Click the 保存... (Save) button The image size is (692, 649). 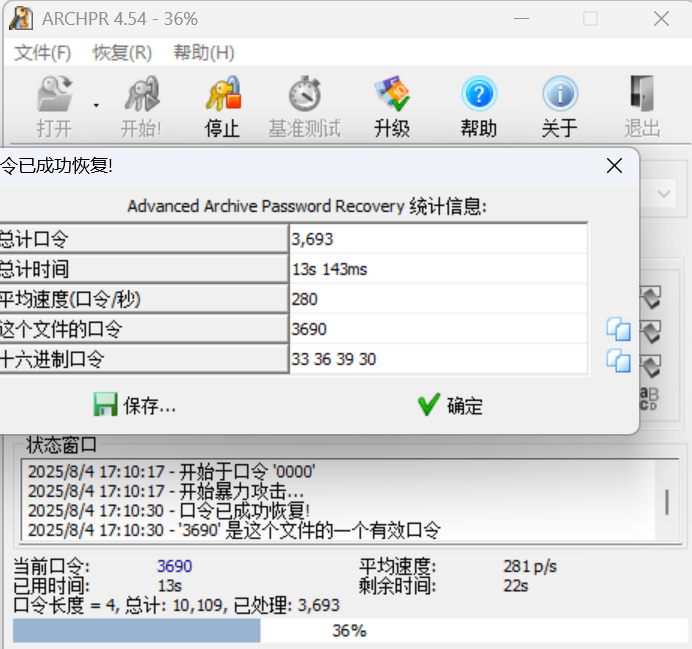pyautogui.click(x=135, y=405)
